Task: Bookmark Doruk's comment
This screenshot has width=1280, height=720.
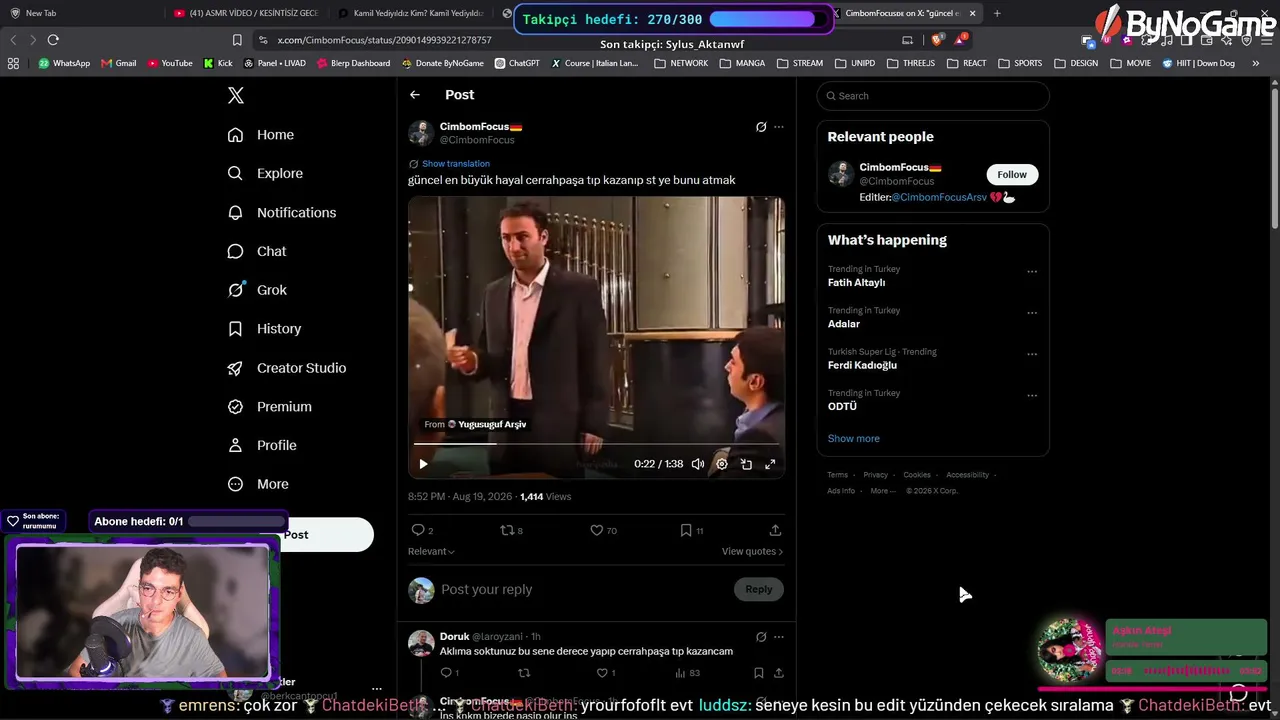Action: coord(759,673)
